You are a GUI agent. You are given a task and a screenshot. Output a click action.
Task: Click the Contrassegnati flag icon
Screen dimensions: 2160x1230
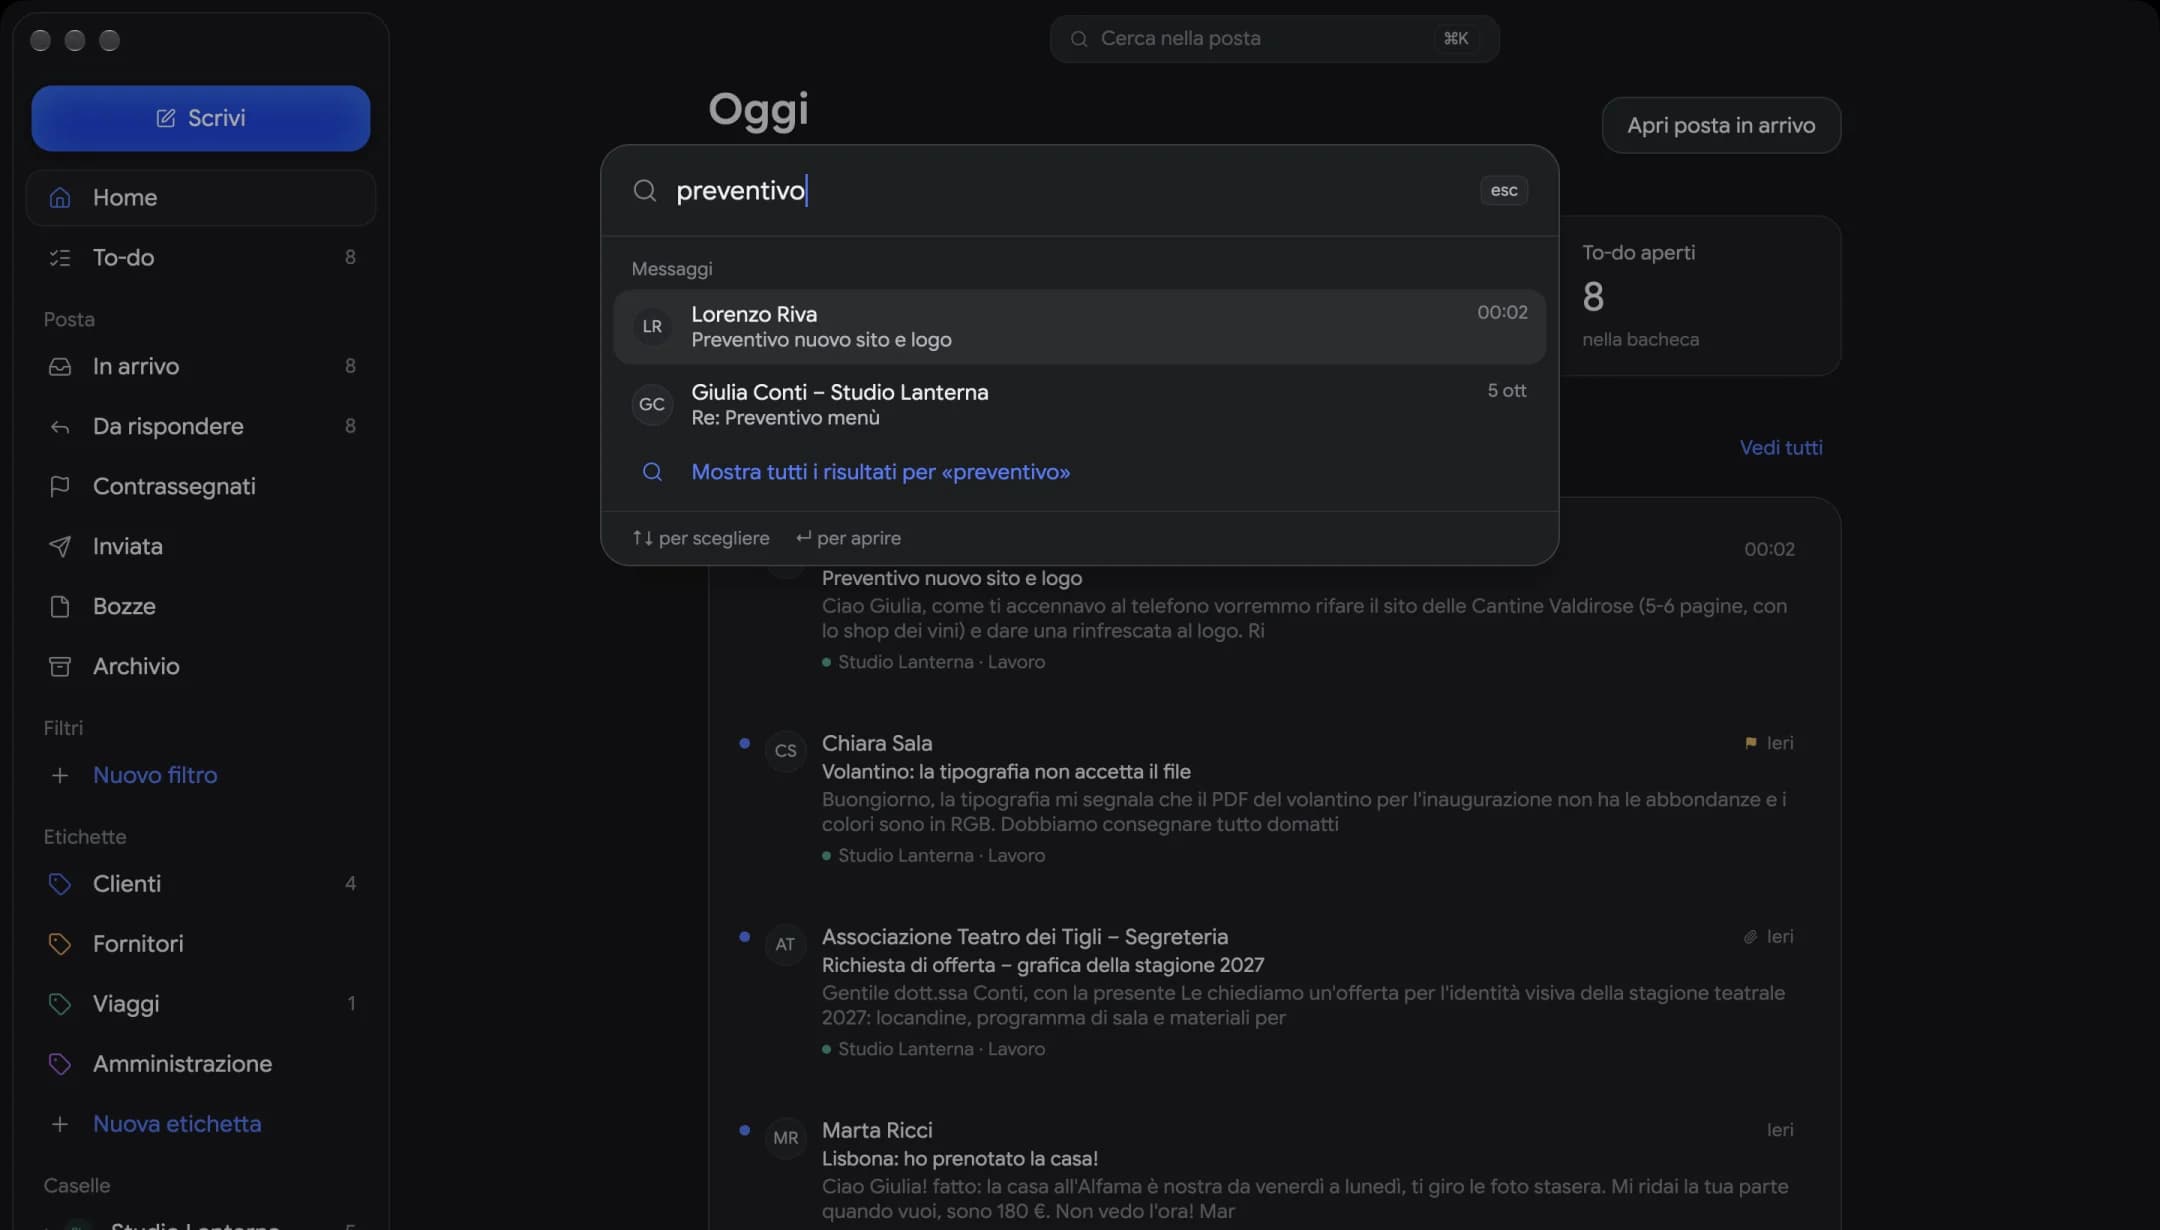60,486
